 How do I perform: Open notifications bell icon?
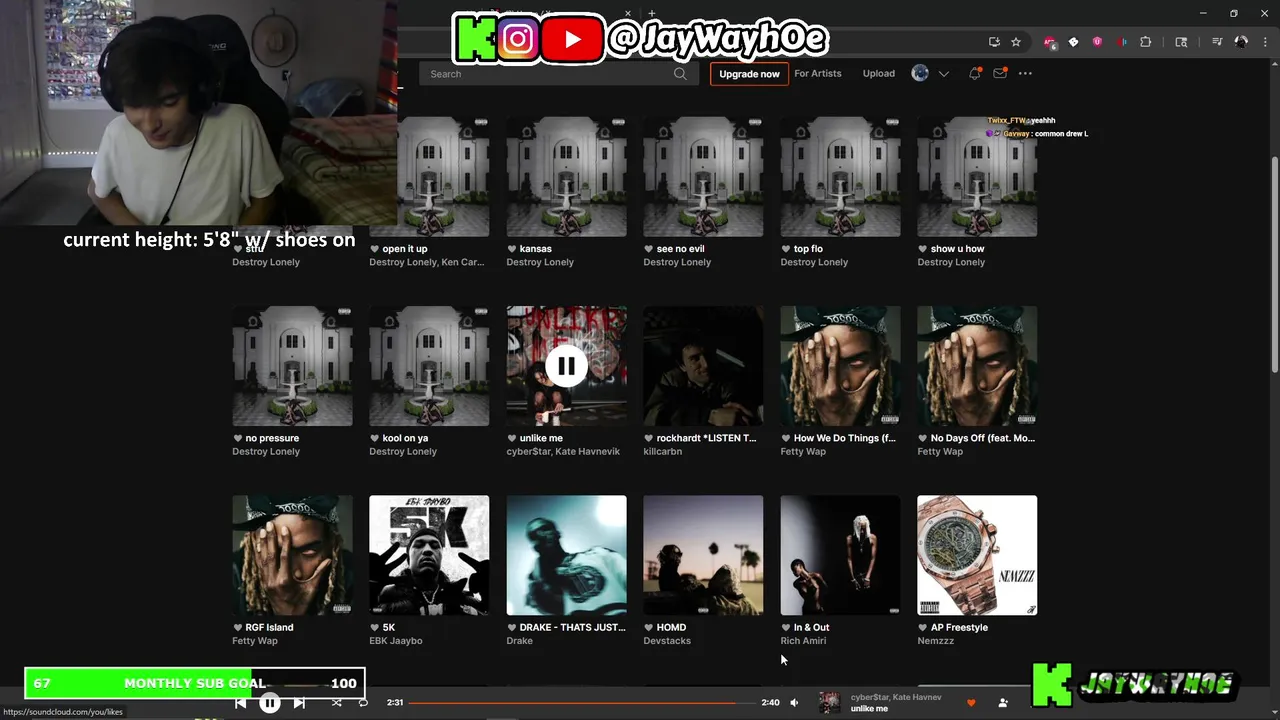(974, 73)
